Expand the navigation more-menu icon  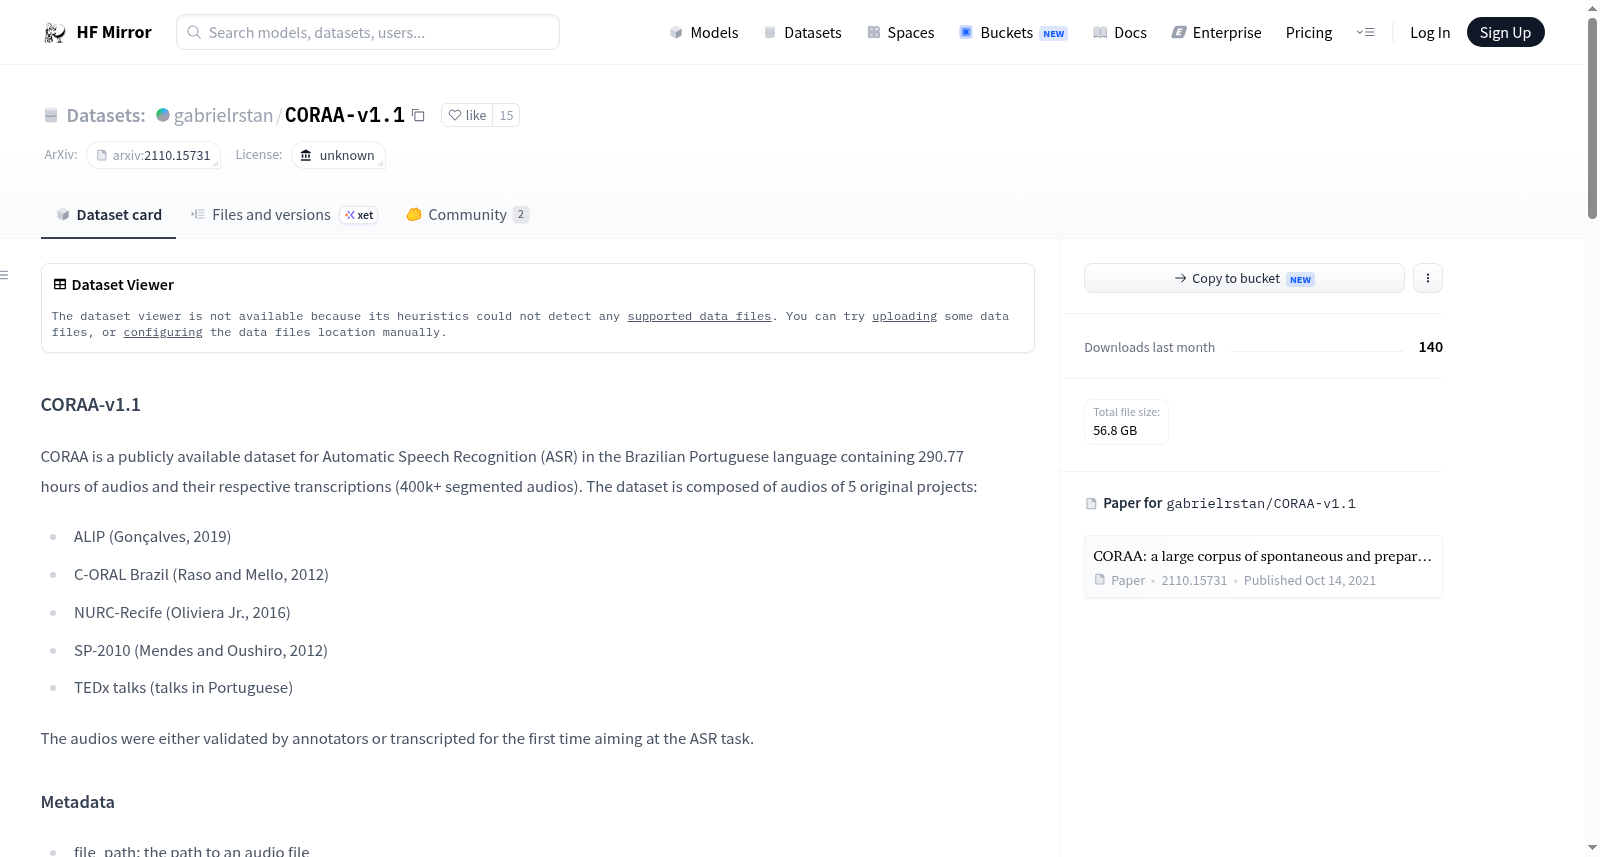(x=1365, y=32)
